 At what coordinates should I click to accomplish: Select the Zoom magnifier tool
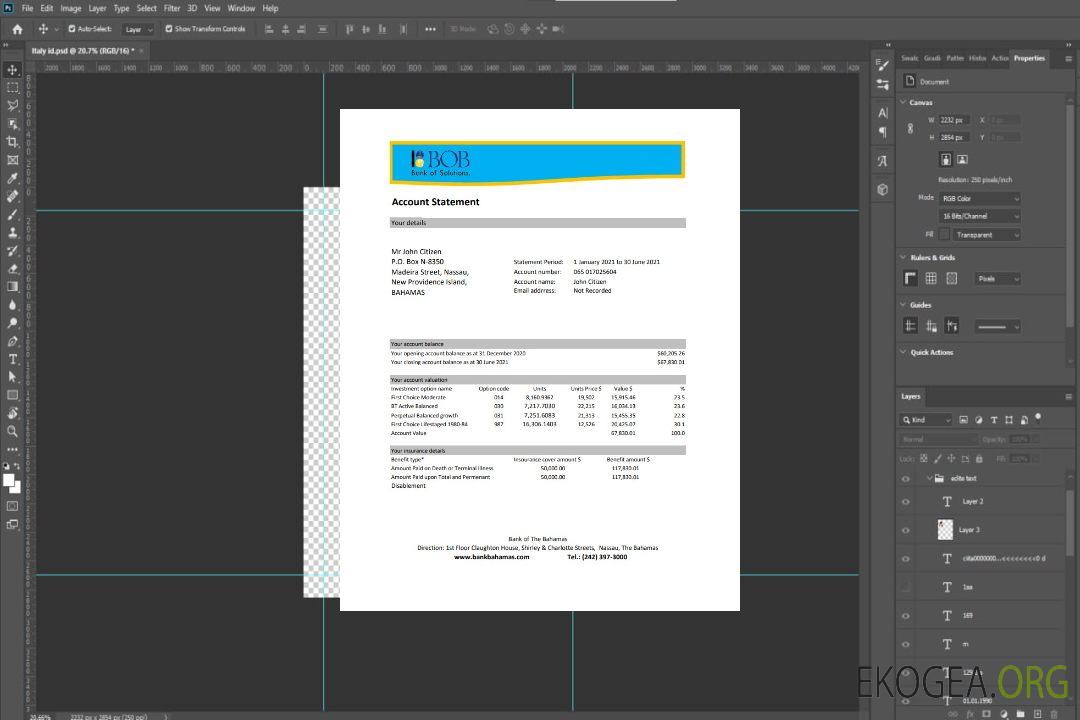12,431
